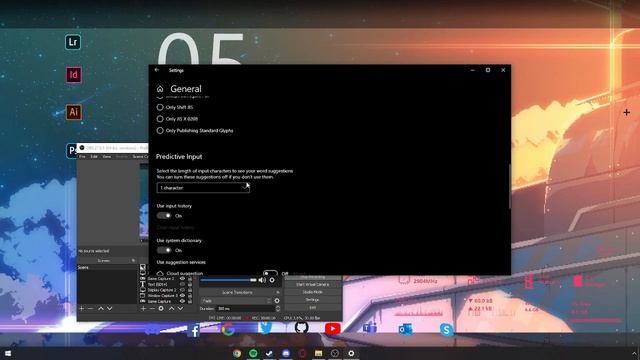Open the Facebook dock shortcut
This screenshot has width=640, height=360.
194,330
